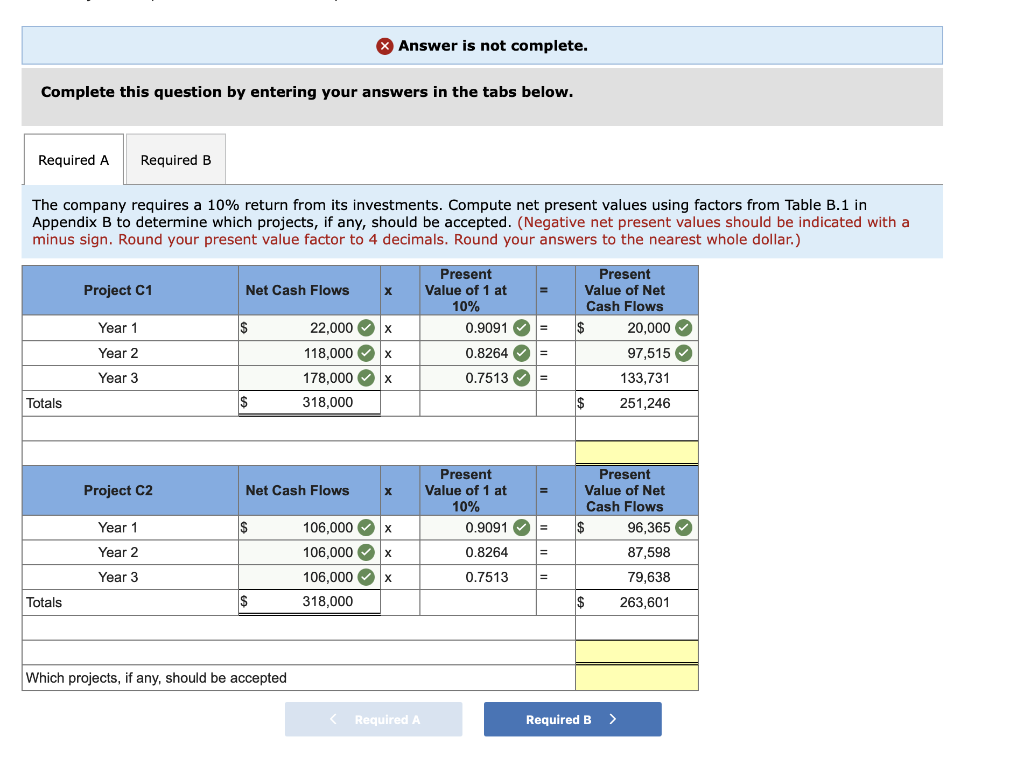Click the checkmark beside 0.7513 in Project C1
The image size is (1024, 772).
click(x=521, y=377)
